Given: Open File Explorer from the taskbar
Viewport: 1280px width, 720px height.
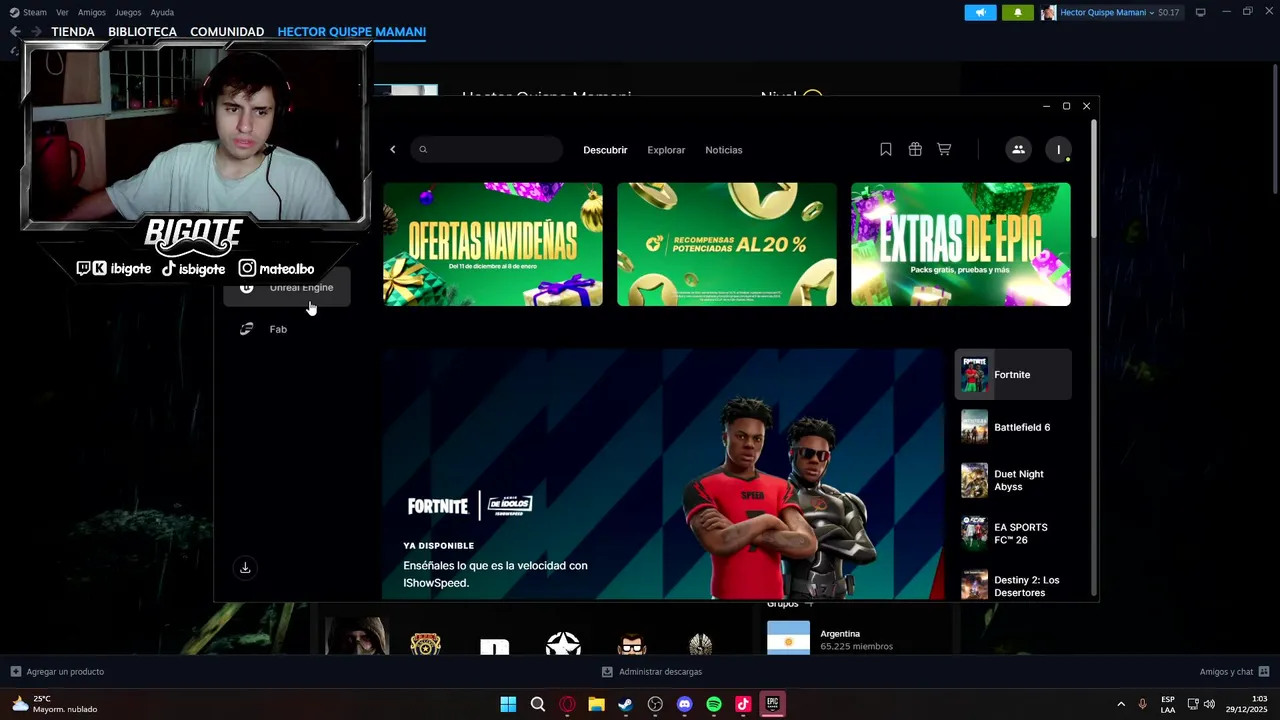Looking at the screenshot, I should click(597, 704).
